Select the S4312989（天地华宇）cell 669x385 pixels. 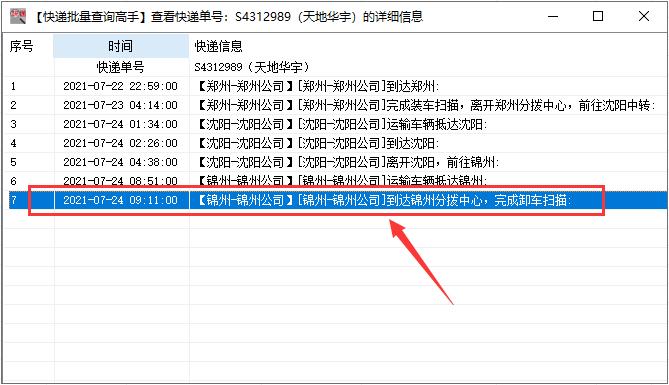tap(252, 67)
